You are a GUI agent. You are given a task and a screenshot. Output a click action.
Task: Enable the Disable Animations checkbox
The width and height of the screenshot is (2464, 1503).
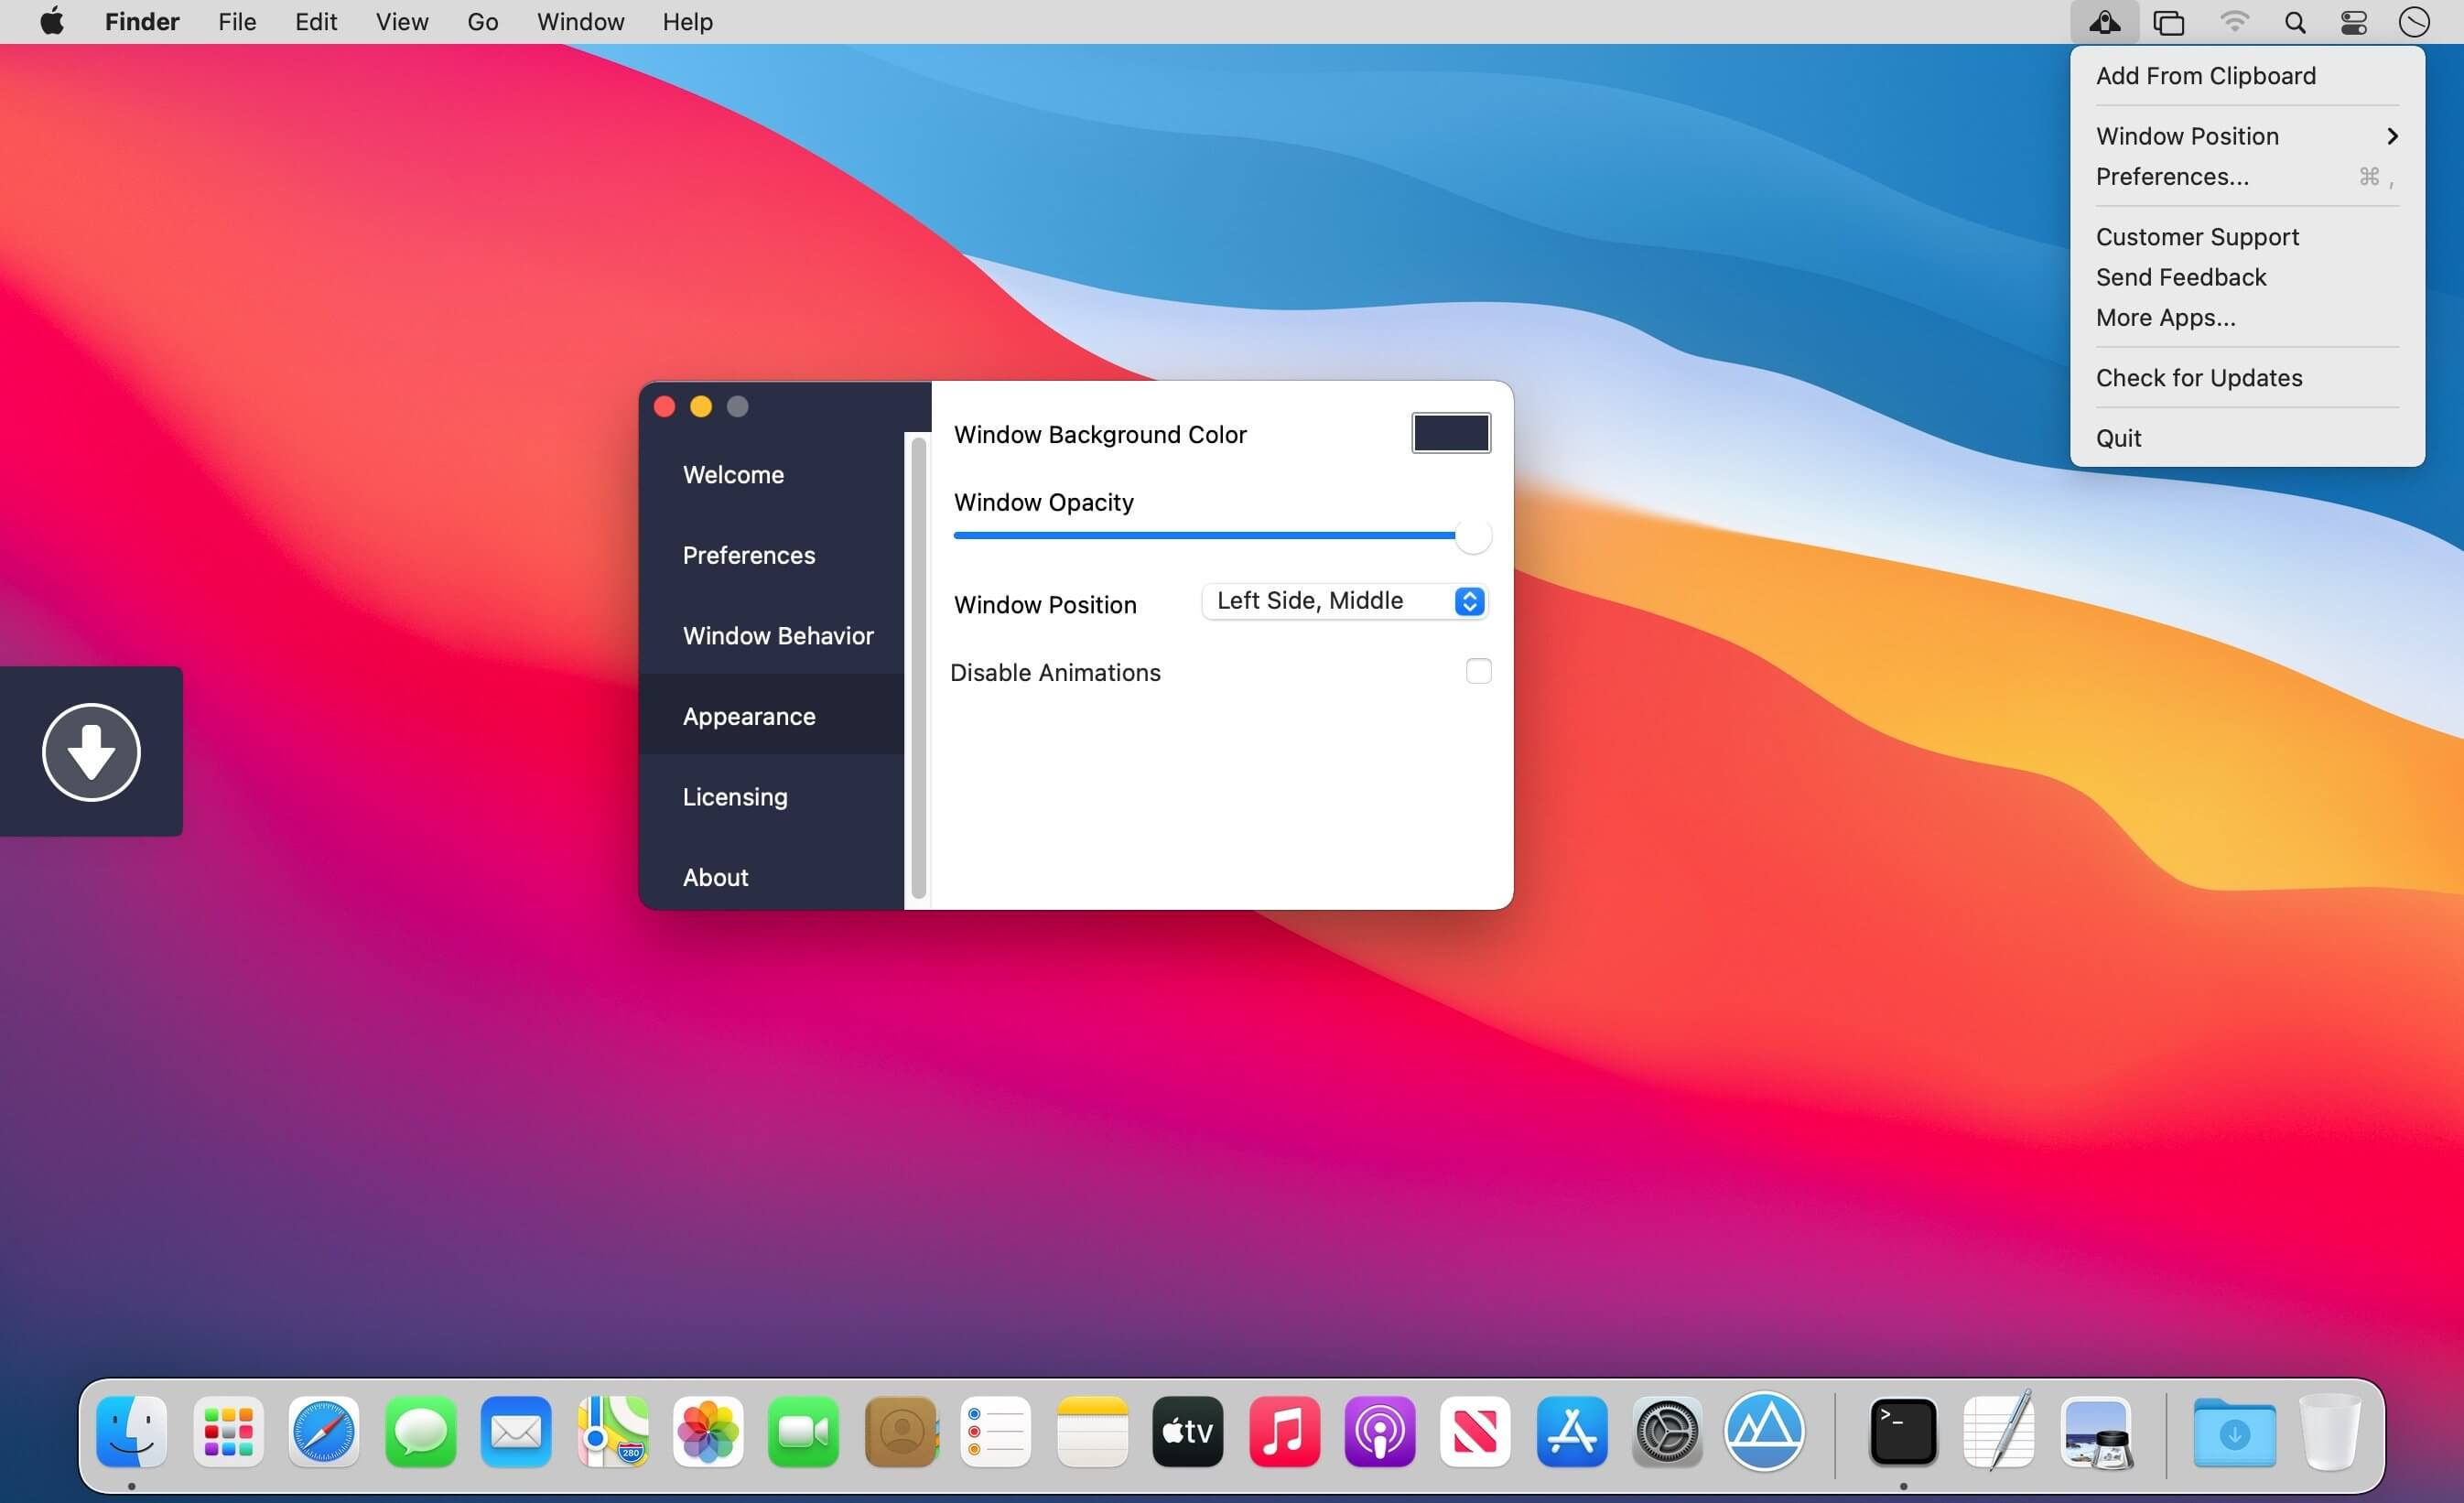(x=1478, y=671)
